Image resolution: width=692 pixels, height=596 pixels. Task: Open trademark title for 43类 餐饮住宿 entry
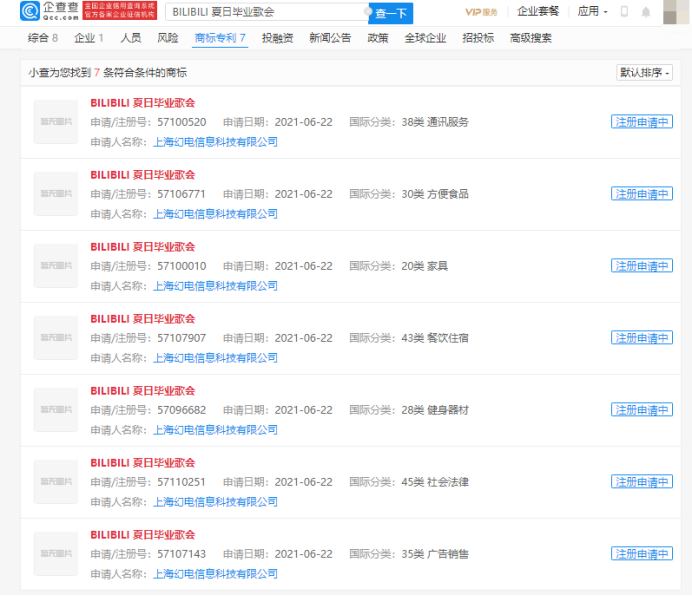click(143, 319)
